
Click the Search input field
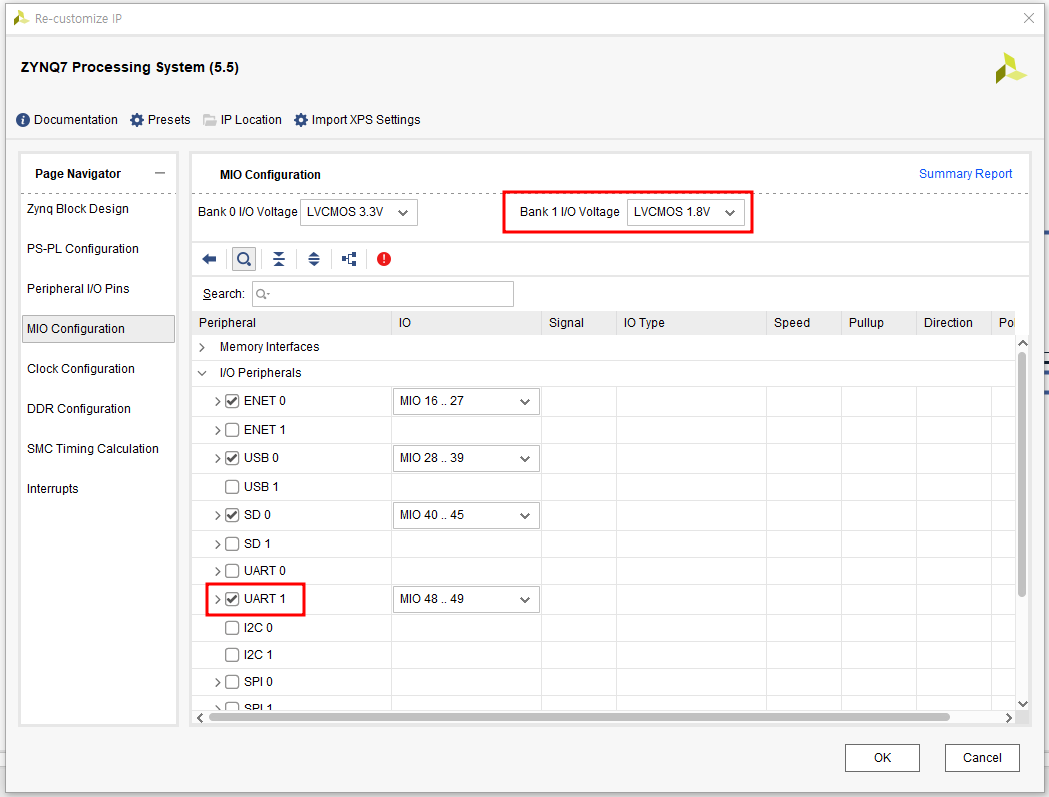383,294
